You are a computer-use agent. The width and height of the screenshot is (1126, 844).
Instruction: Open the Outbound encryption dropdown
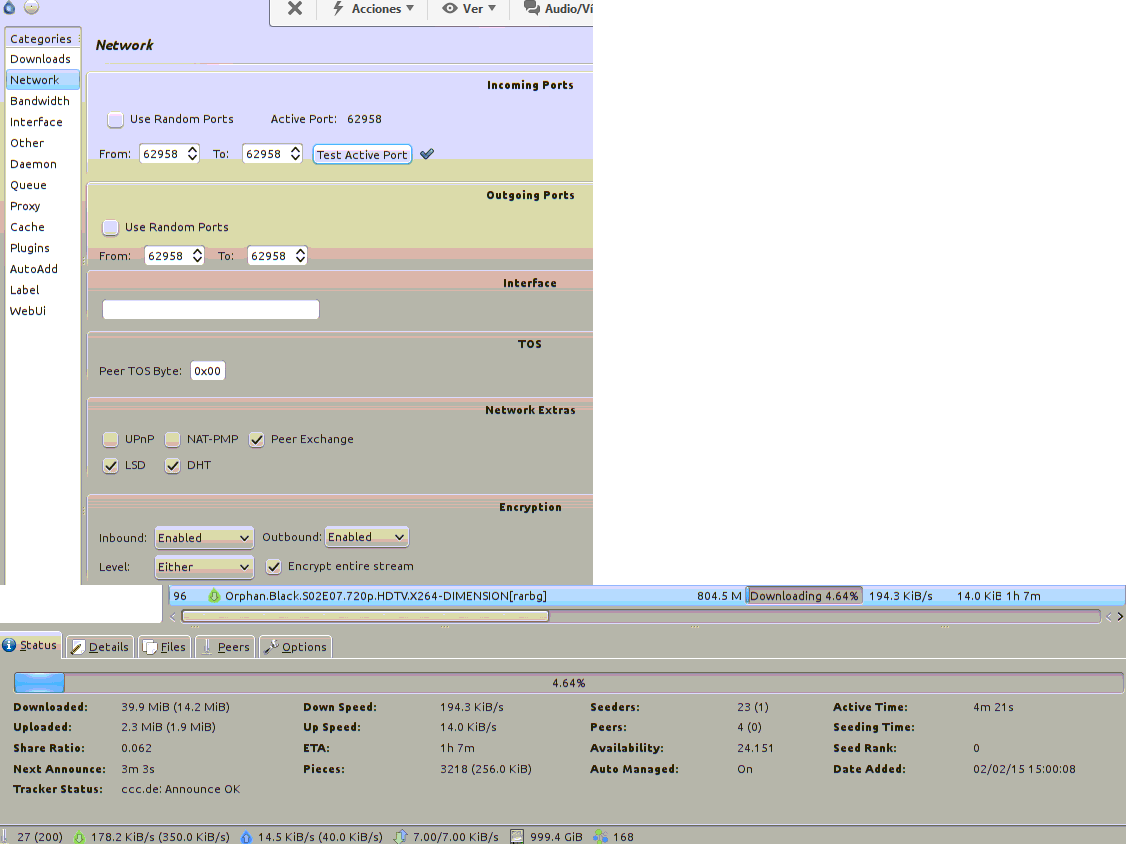tap(366, 537)
